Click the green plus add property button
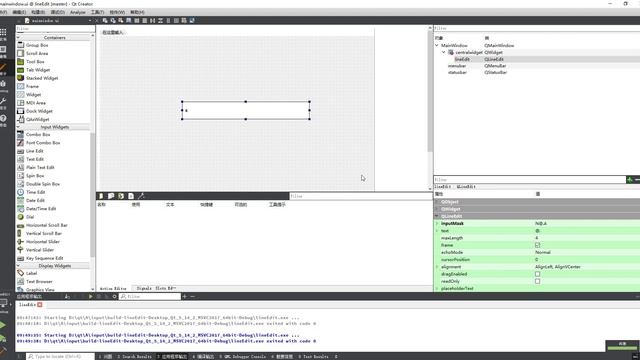Viewport: 640px width, 360px height. point(629,180)
